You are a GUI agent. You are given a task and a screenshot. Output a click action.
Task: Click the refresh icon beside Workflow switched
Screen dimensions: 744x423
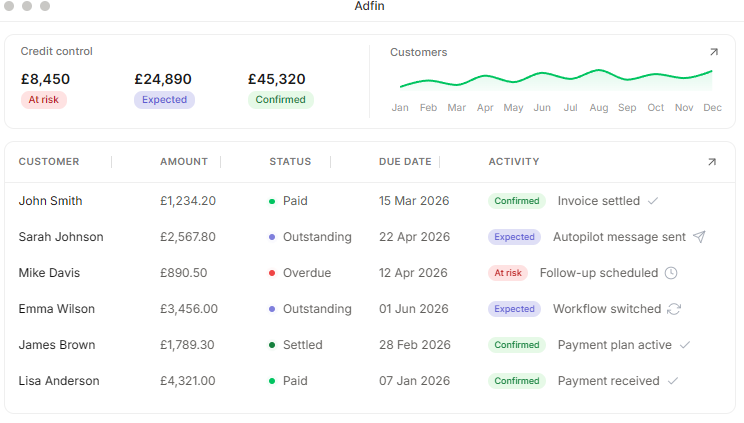pos(674,309)
